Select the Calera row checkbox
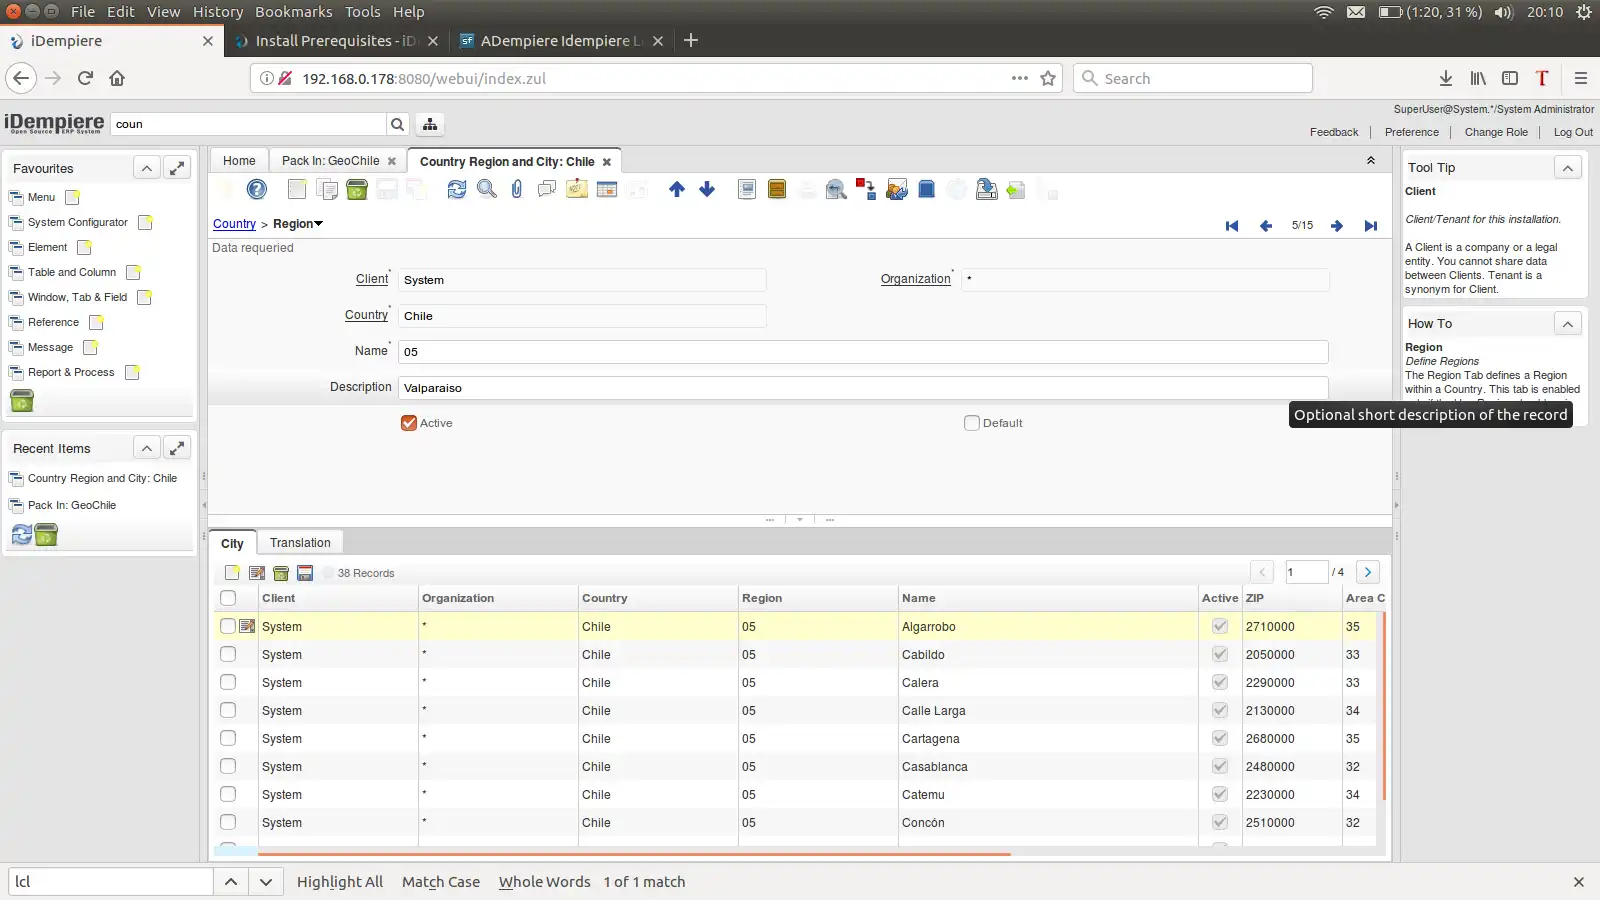Viewport: 1600px width, 900px height. coord(228,682)
